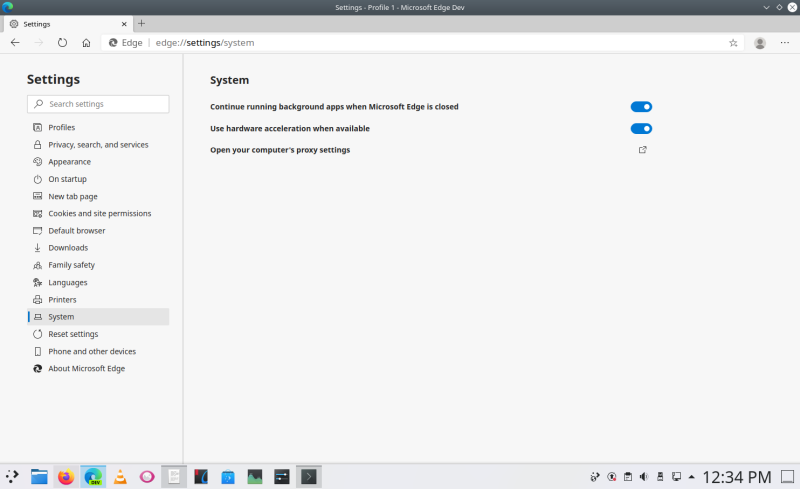
Task: Open Cookies and site permissions
Action: pos(98,213)
